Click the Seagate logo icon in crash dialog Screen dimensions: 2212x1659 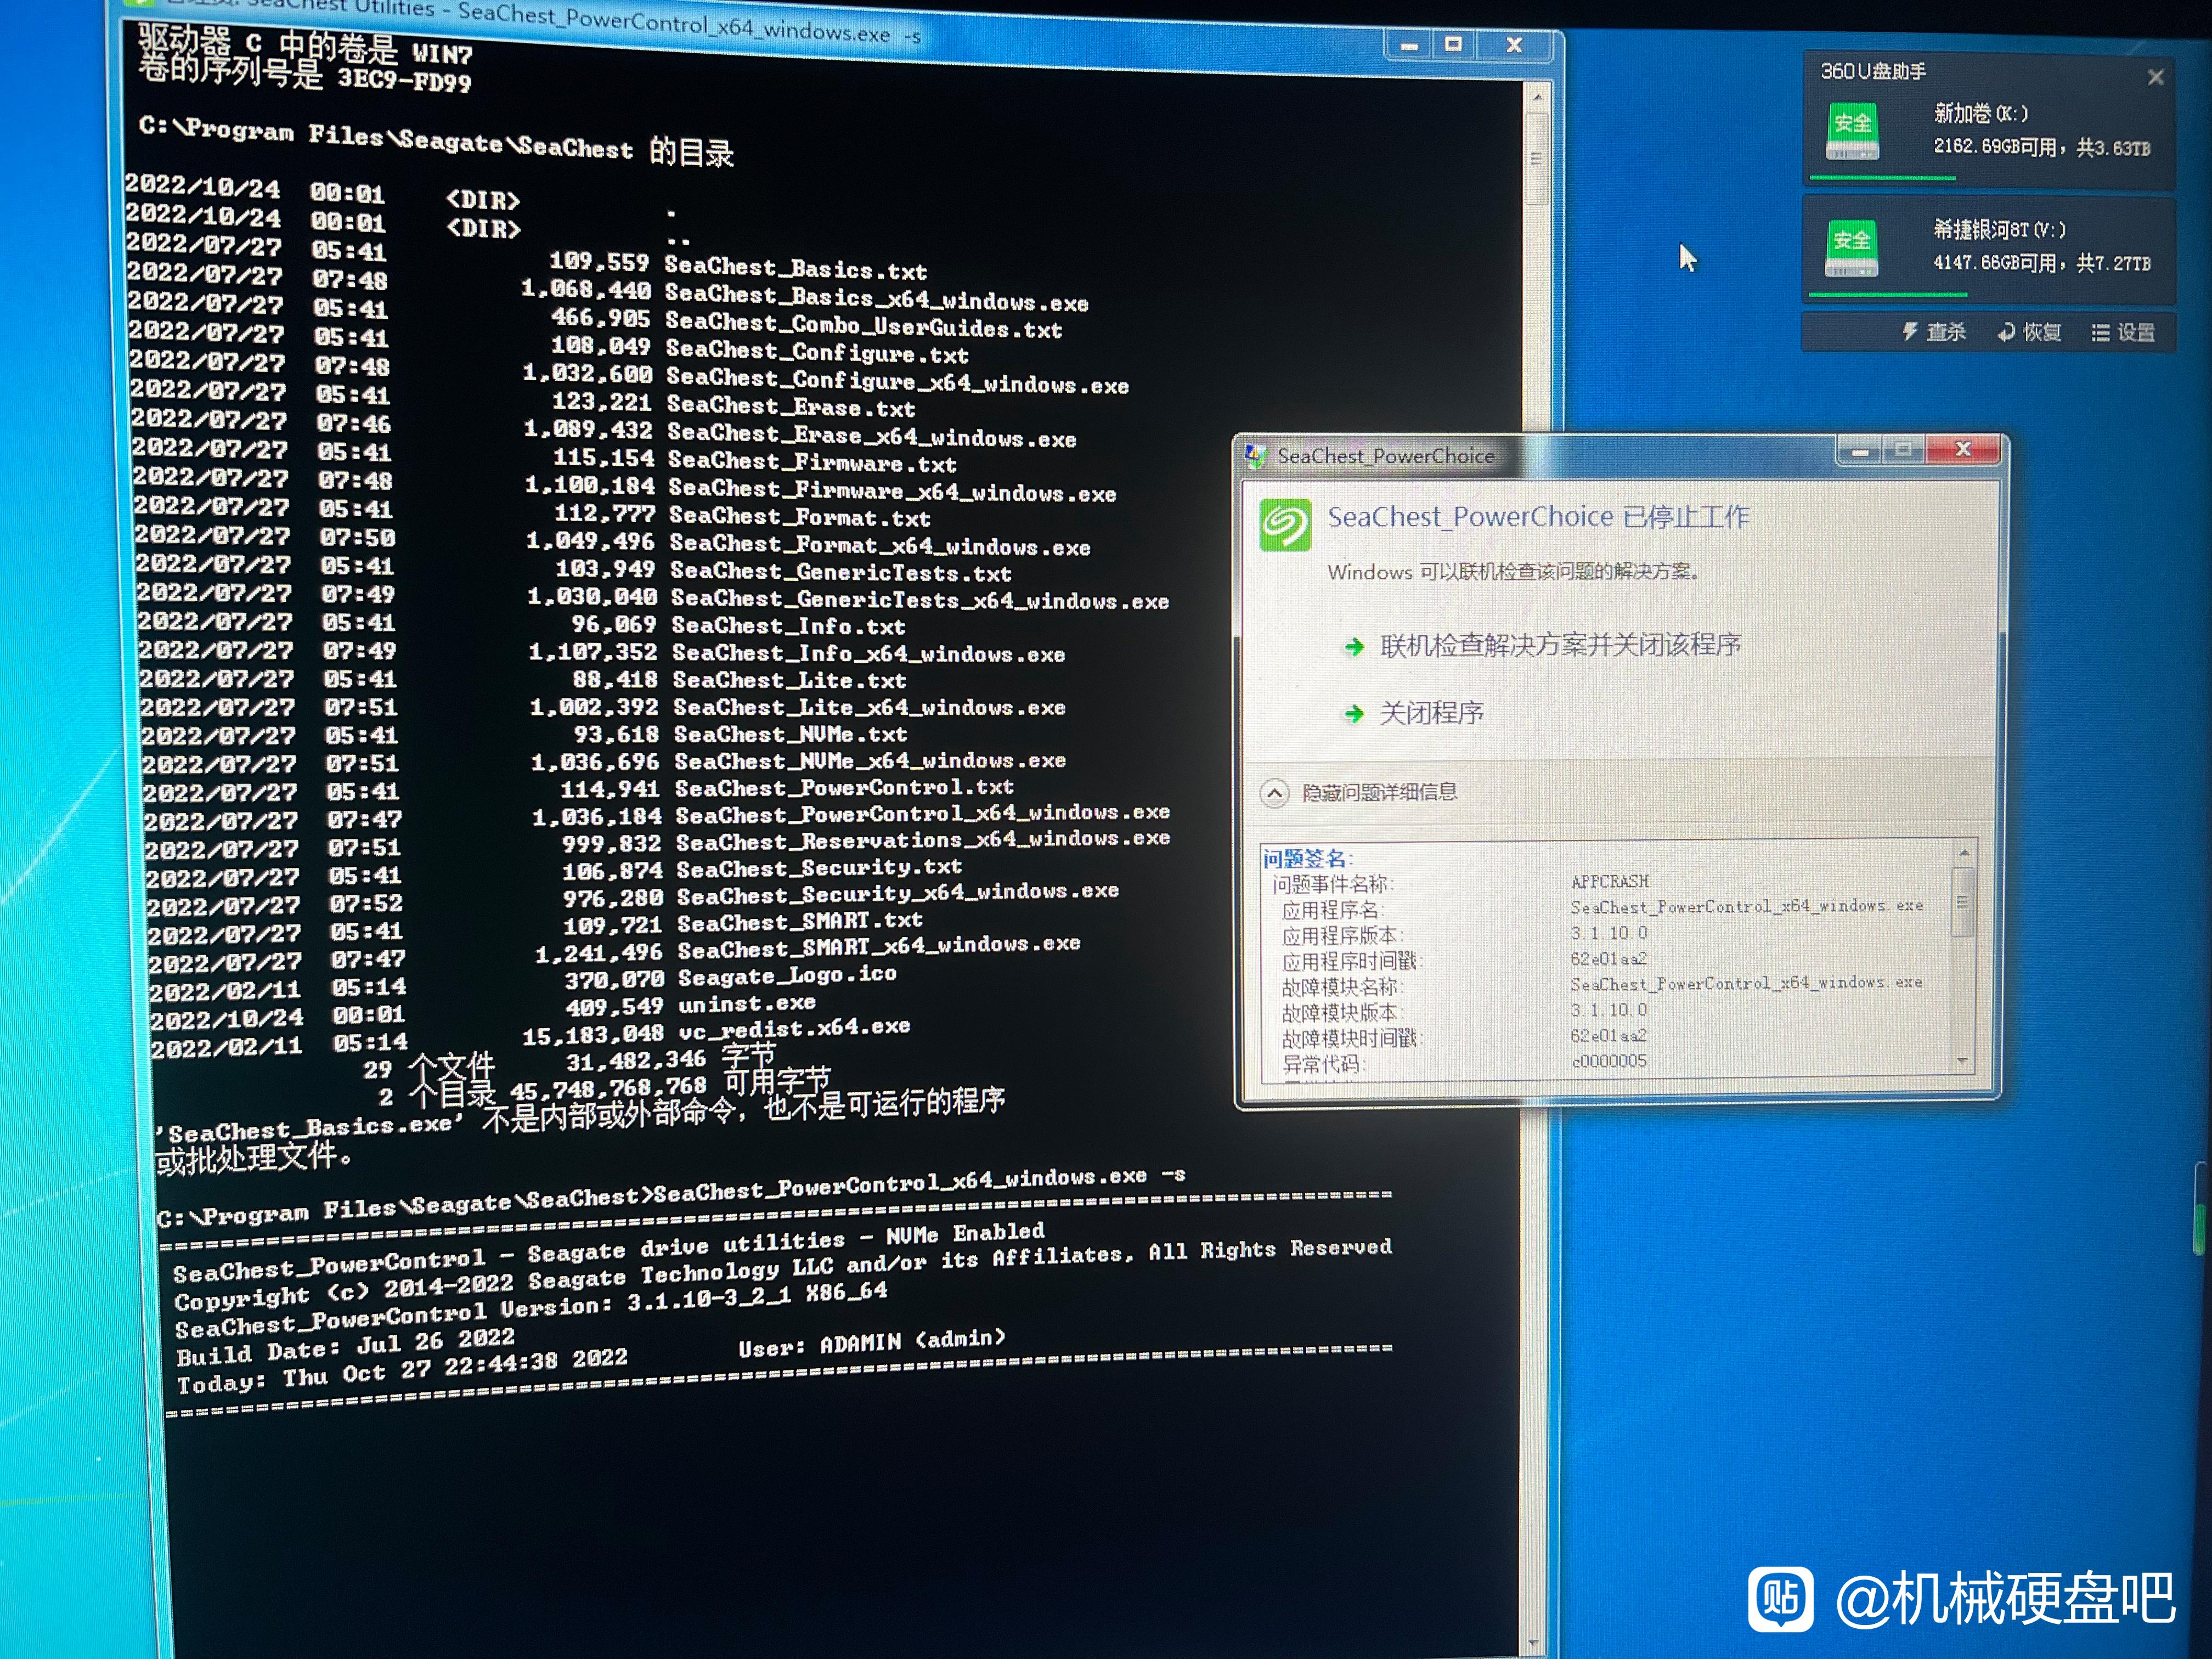coord(1285,524)
